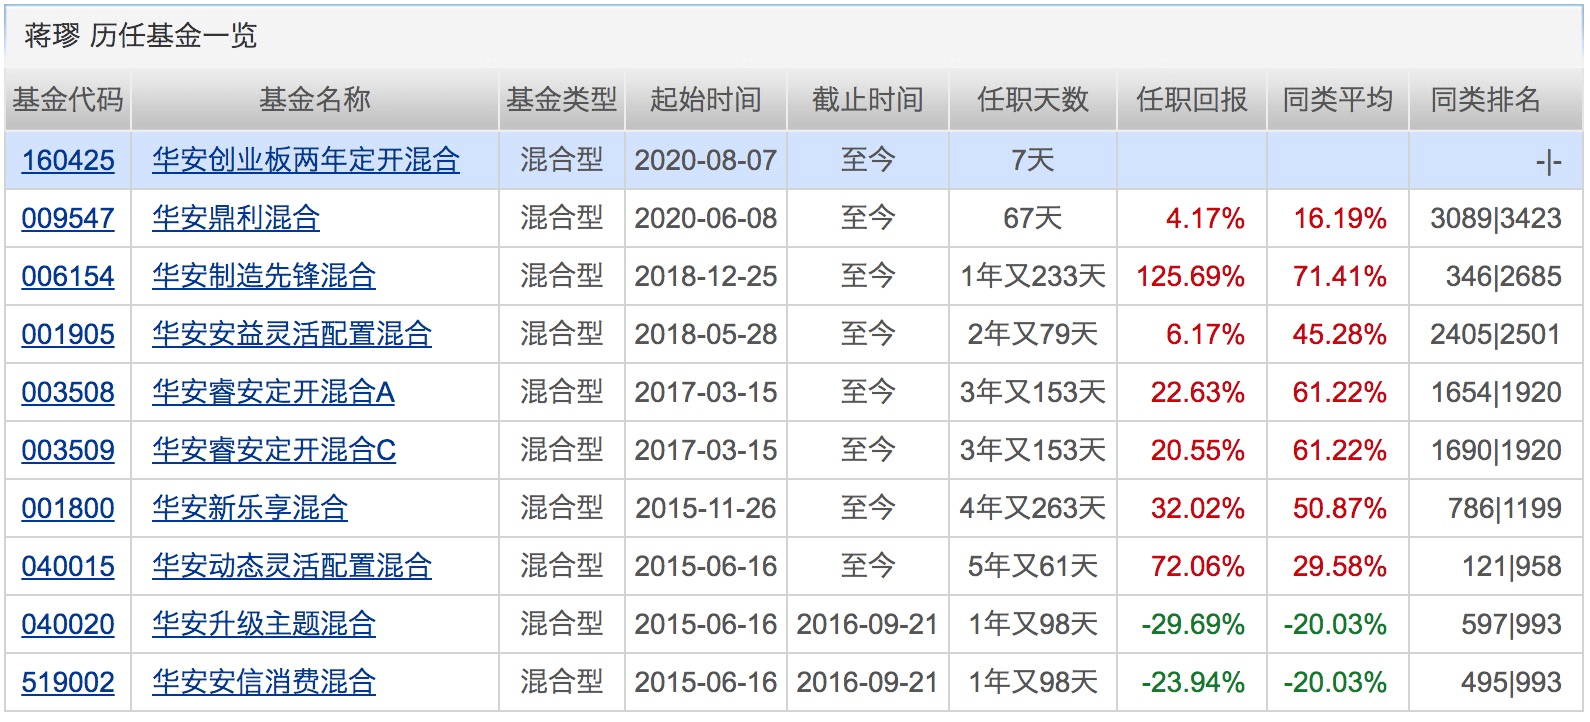Open fund code link 001905
The height and width of the screenshot is (722, 1590).
pos(68,334)
